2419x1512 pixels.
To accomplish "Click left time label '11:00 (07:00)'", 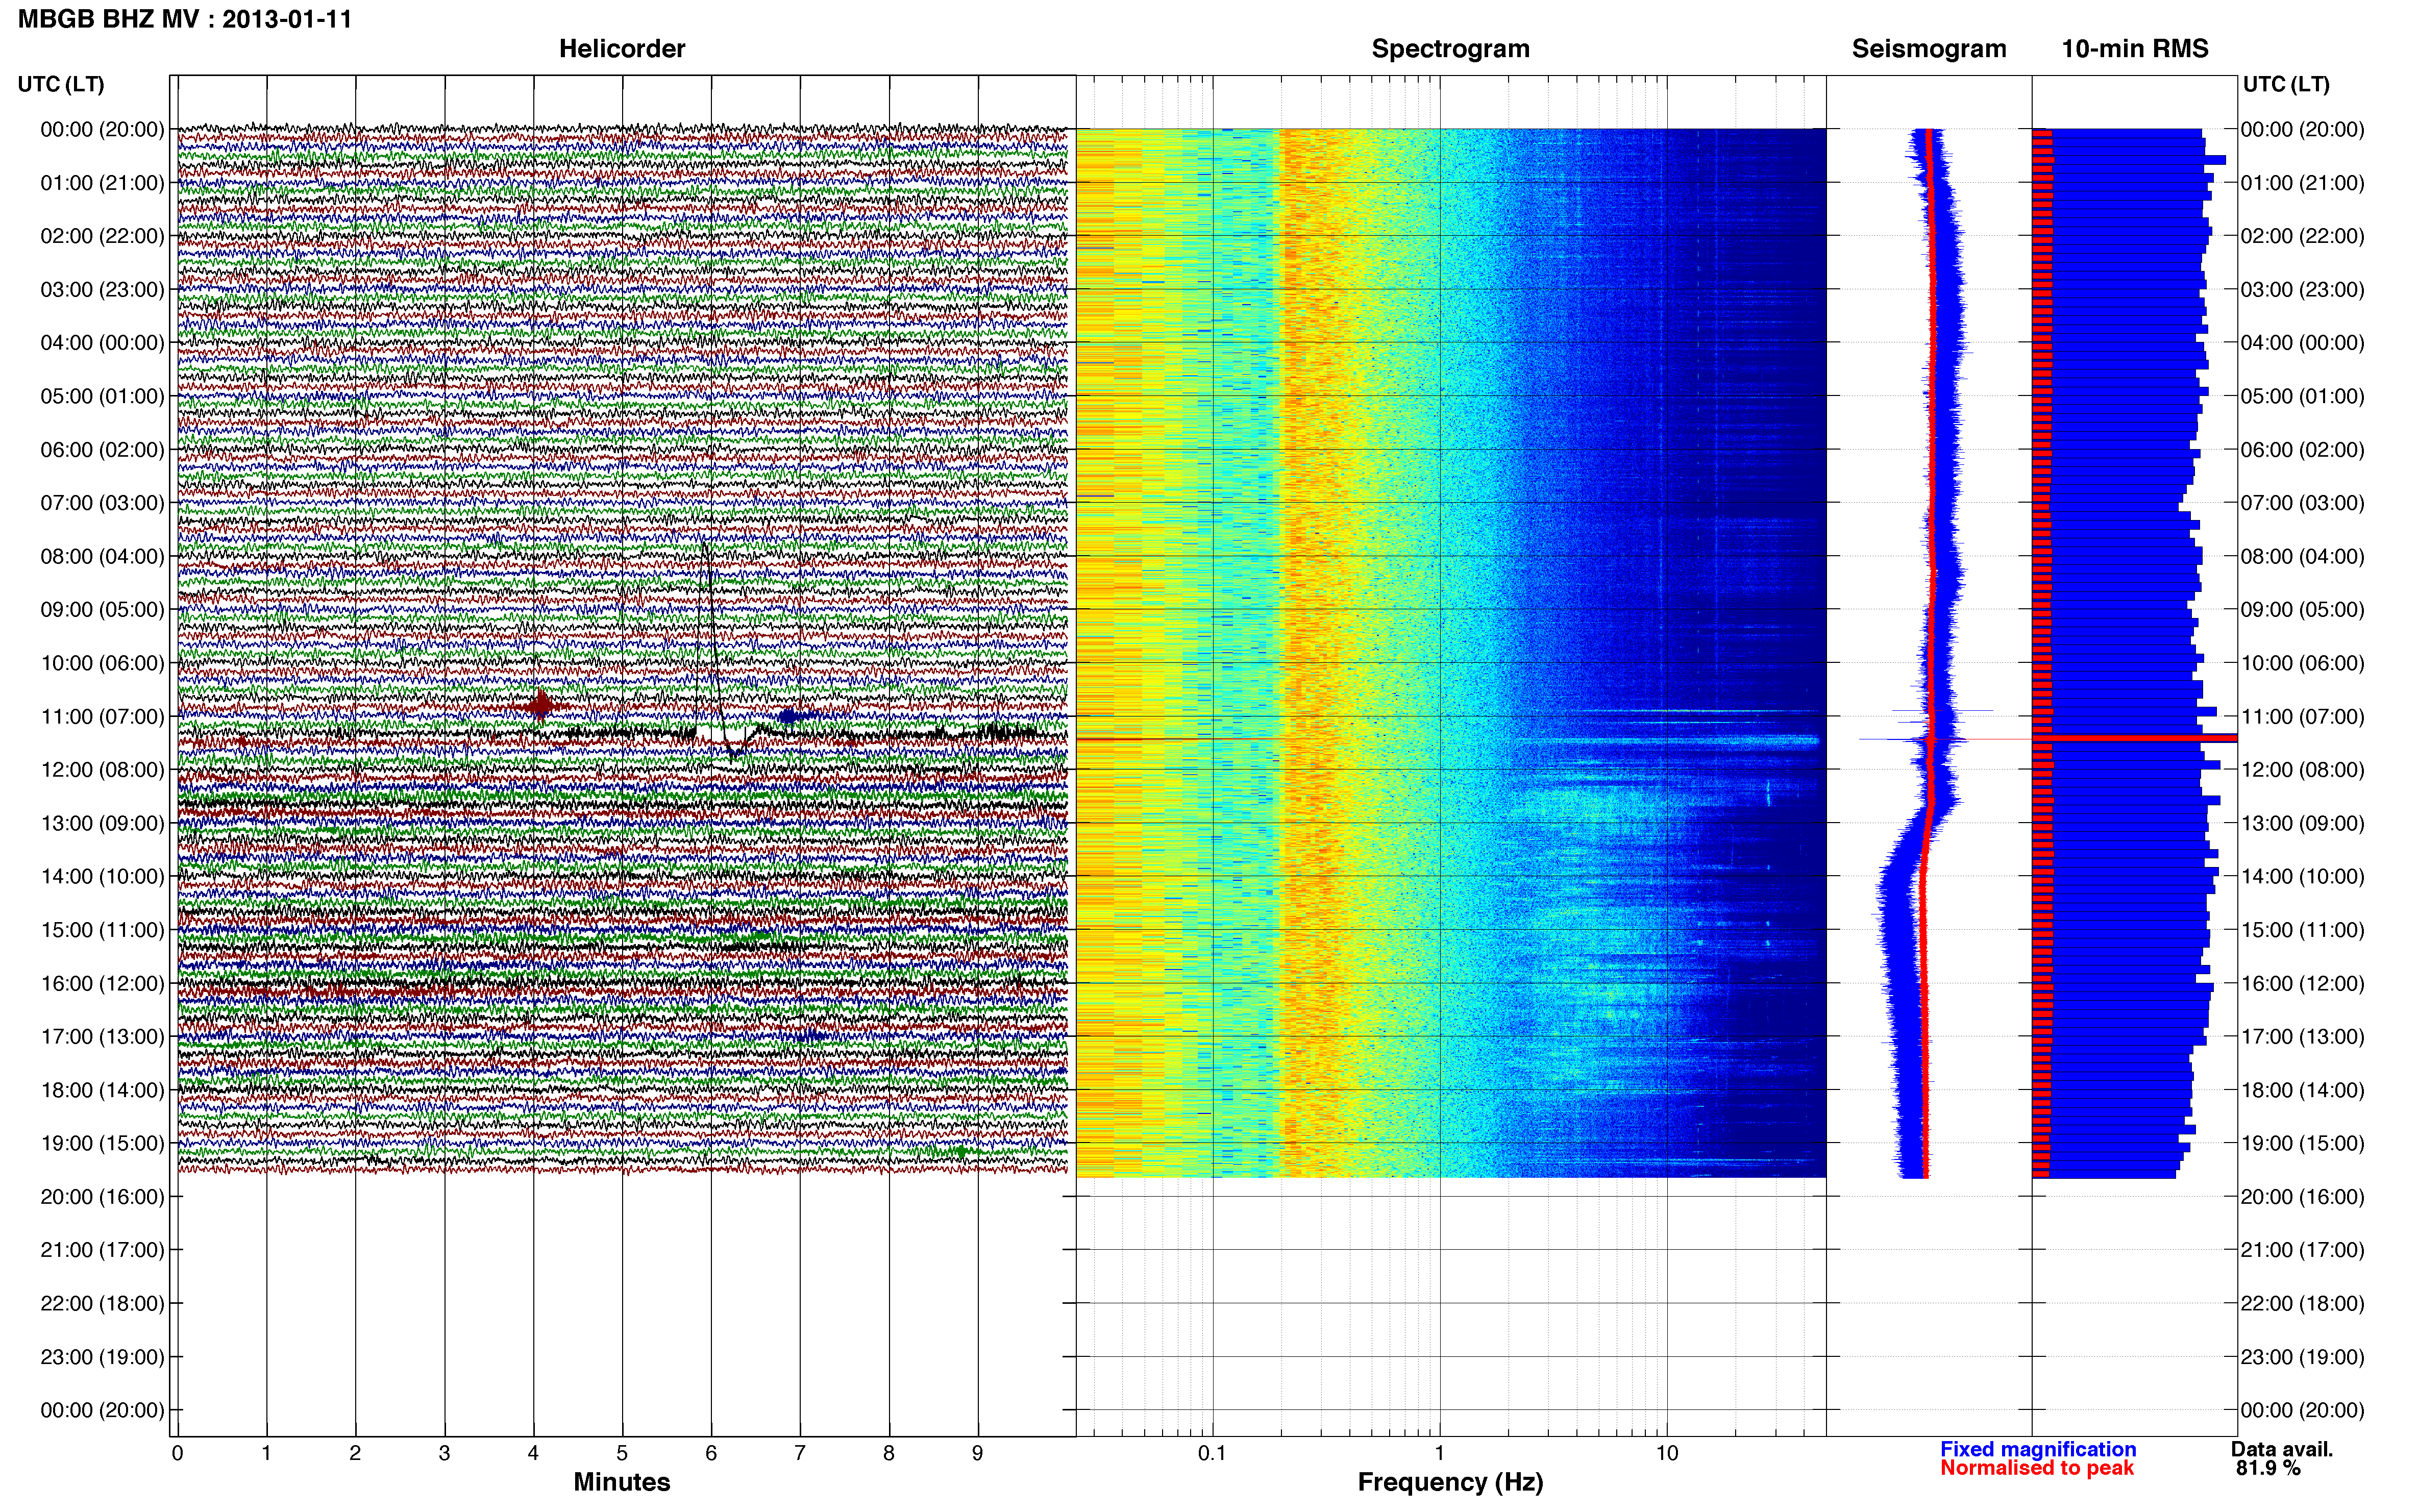I will coord(102,717).
